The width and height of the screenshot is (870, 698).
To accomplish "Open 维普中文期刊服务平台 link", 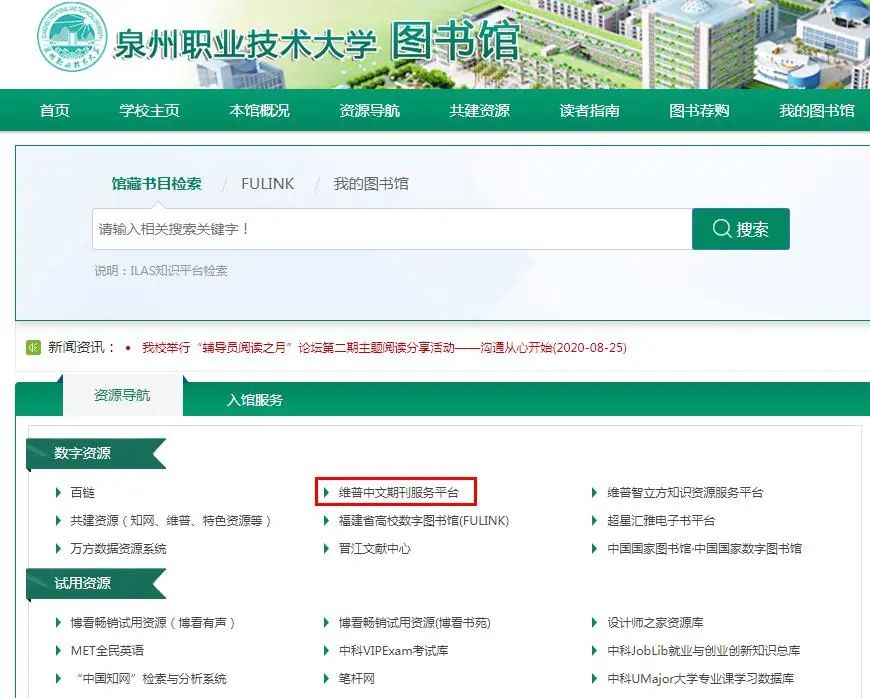I will click(399, 492).
